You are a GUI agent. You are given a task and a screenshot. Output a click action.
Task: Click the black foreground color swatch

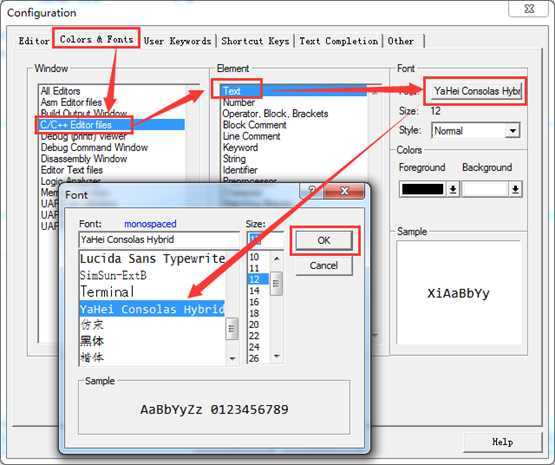tap(423, 189)
